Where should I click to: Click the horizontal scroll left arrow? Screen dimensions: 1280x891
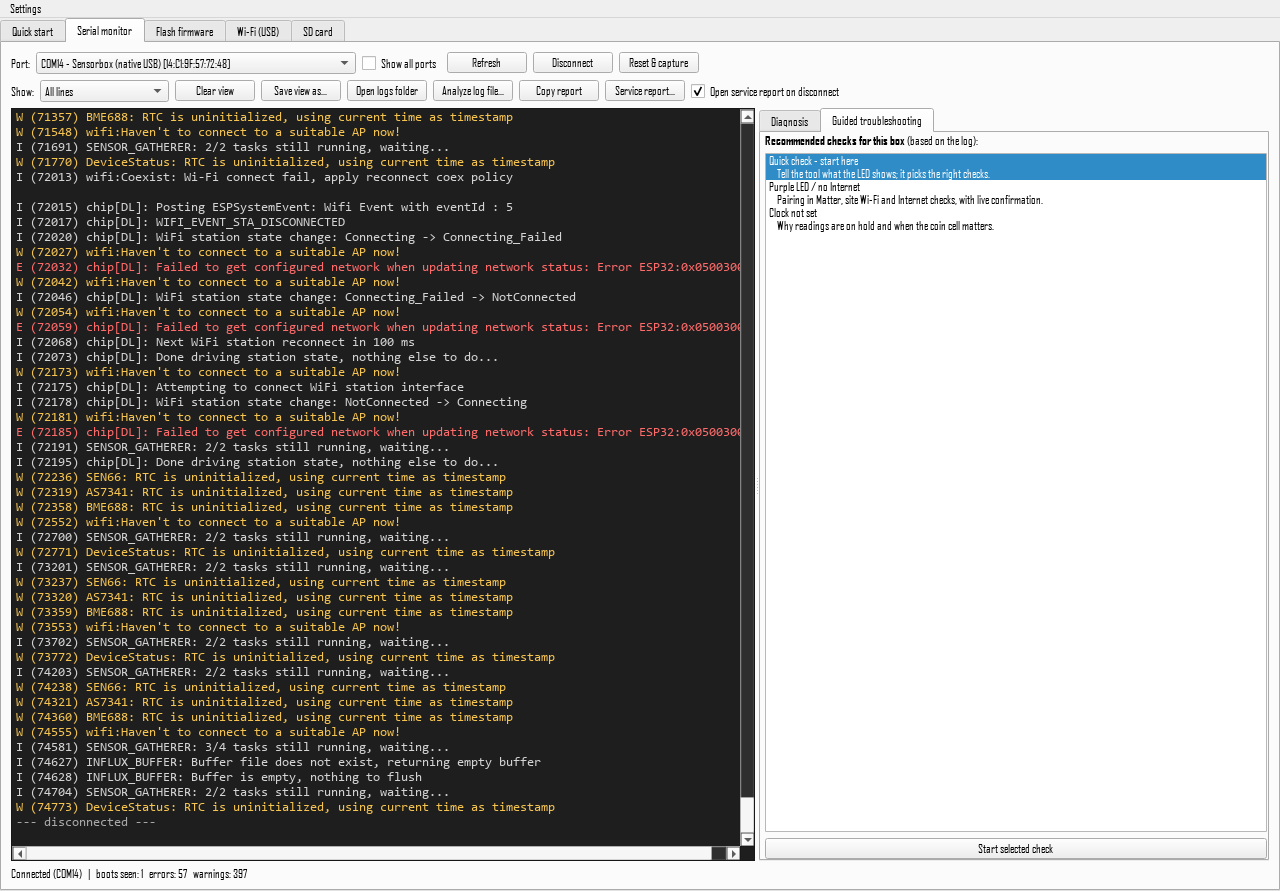pyautogui.click(x=18, y=853)
